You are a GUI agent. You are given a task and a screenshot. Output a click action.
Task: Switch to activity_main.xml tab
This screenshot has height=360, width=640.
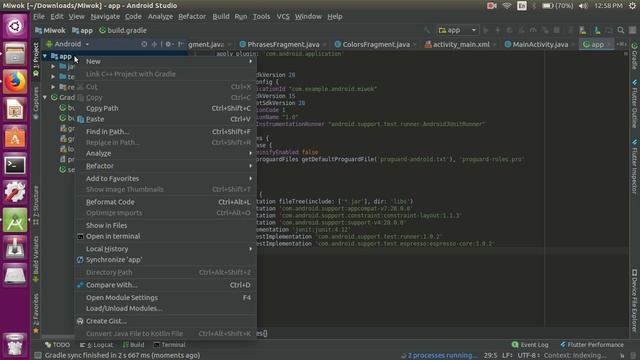[x=460, y=44]
